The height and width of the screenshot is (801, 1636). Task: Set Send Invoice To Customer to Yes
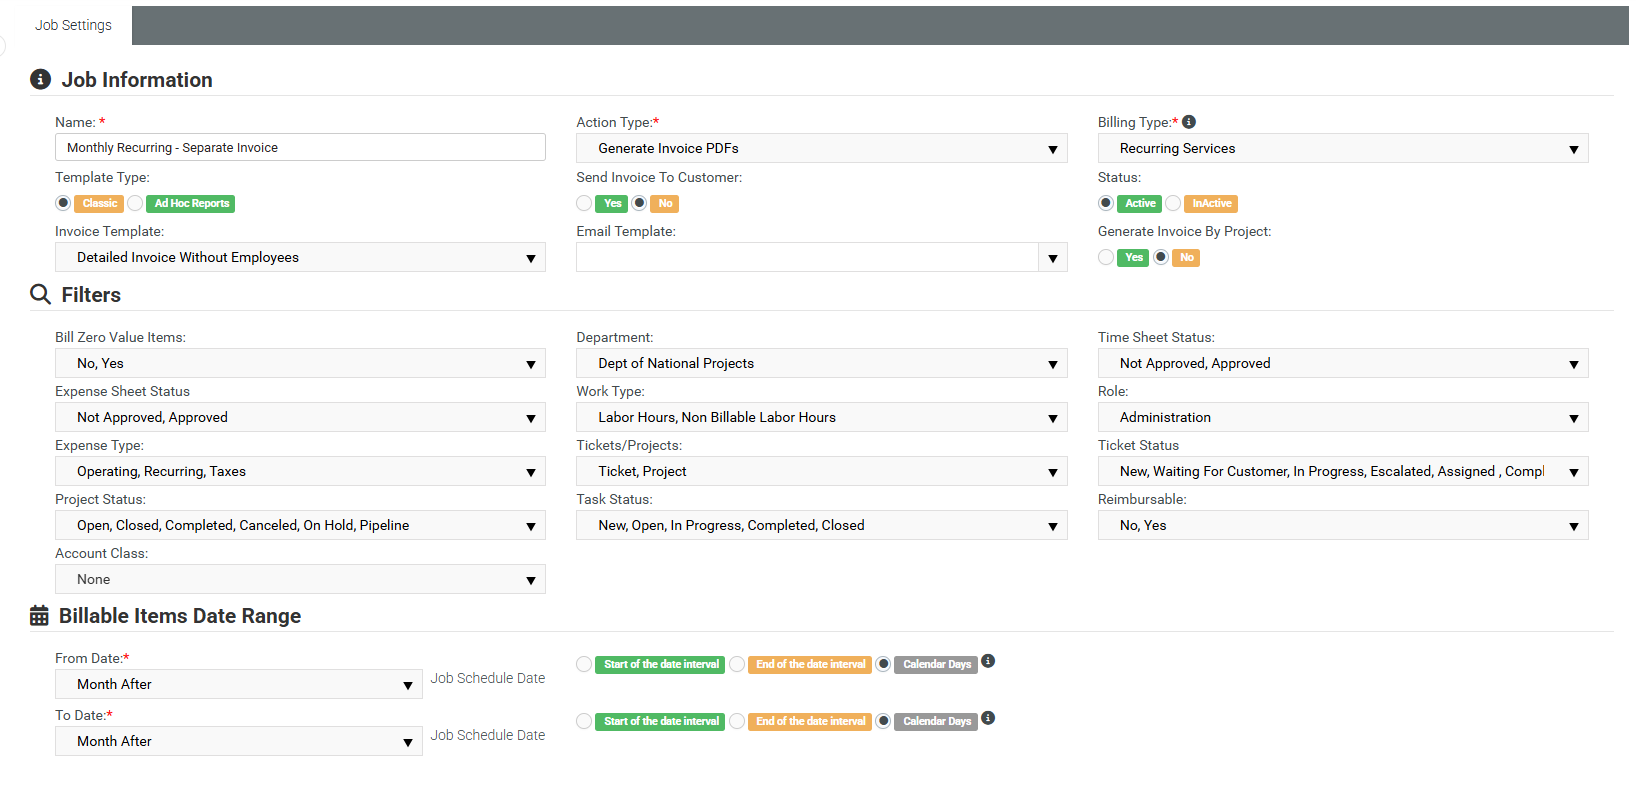[585, 203]
